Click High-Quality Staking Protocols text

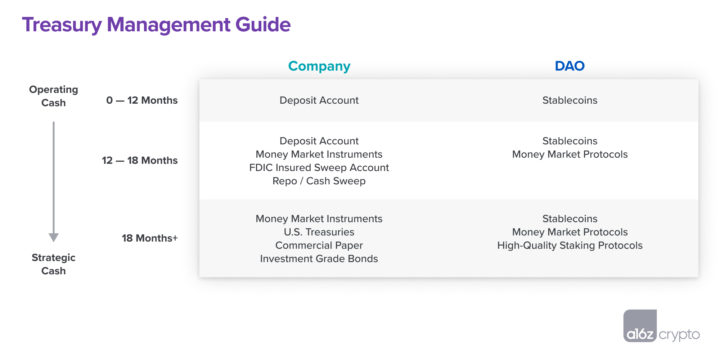coord(570,245)
